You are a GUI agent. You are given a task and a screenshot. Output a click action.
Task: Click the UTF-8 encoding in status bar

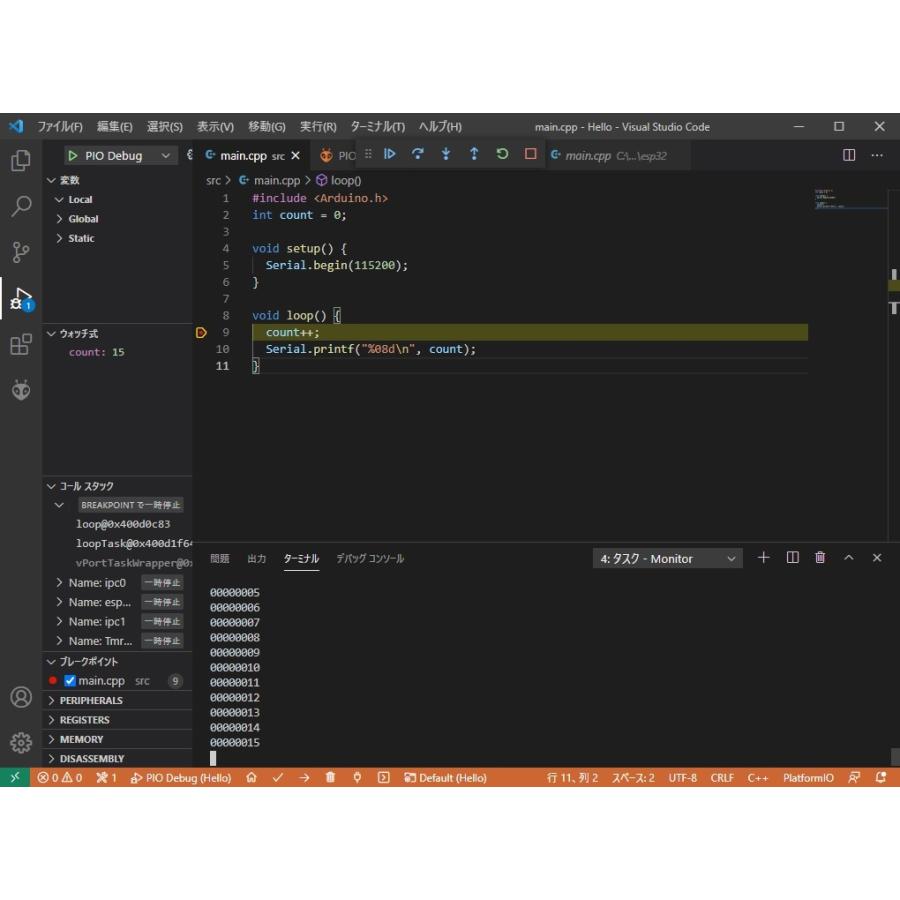[x=682, y=778]
